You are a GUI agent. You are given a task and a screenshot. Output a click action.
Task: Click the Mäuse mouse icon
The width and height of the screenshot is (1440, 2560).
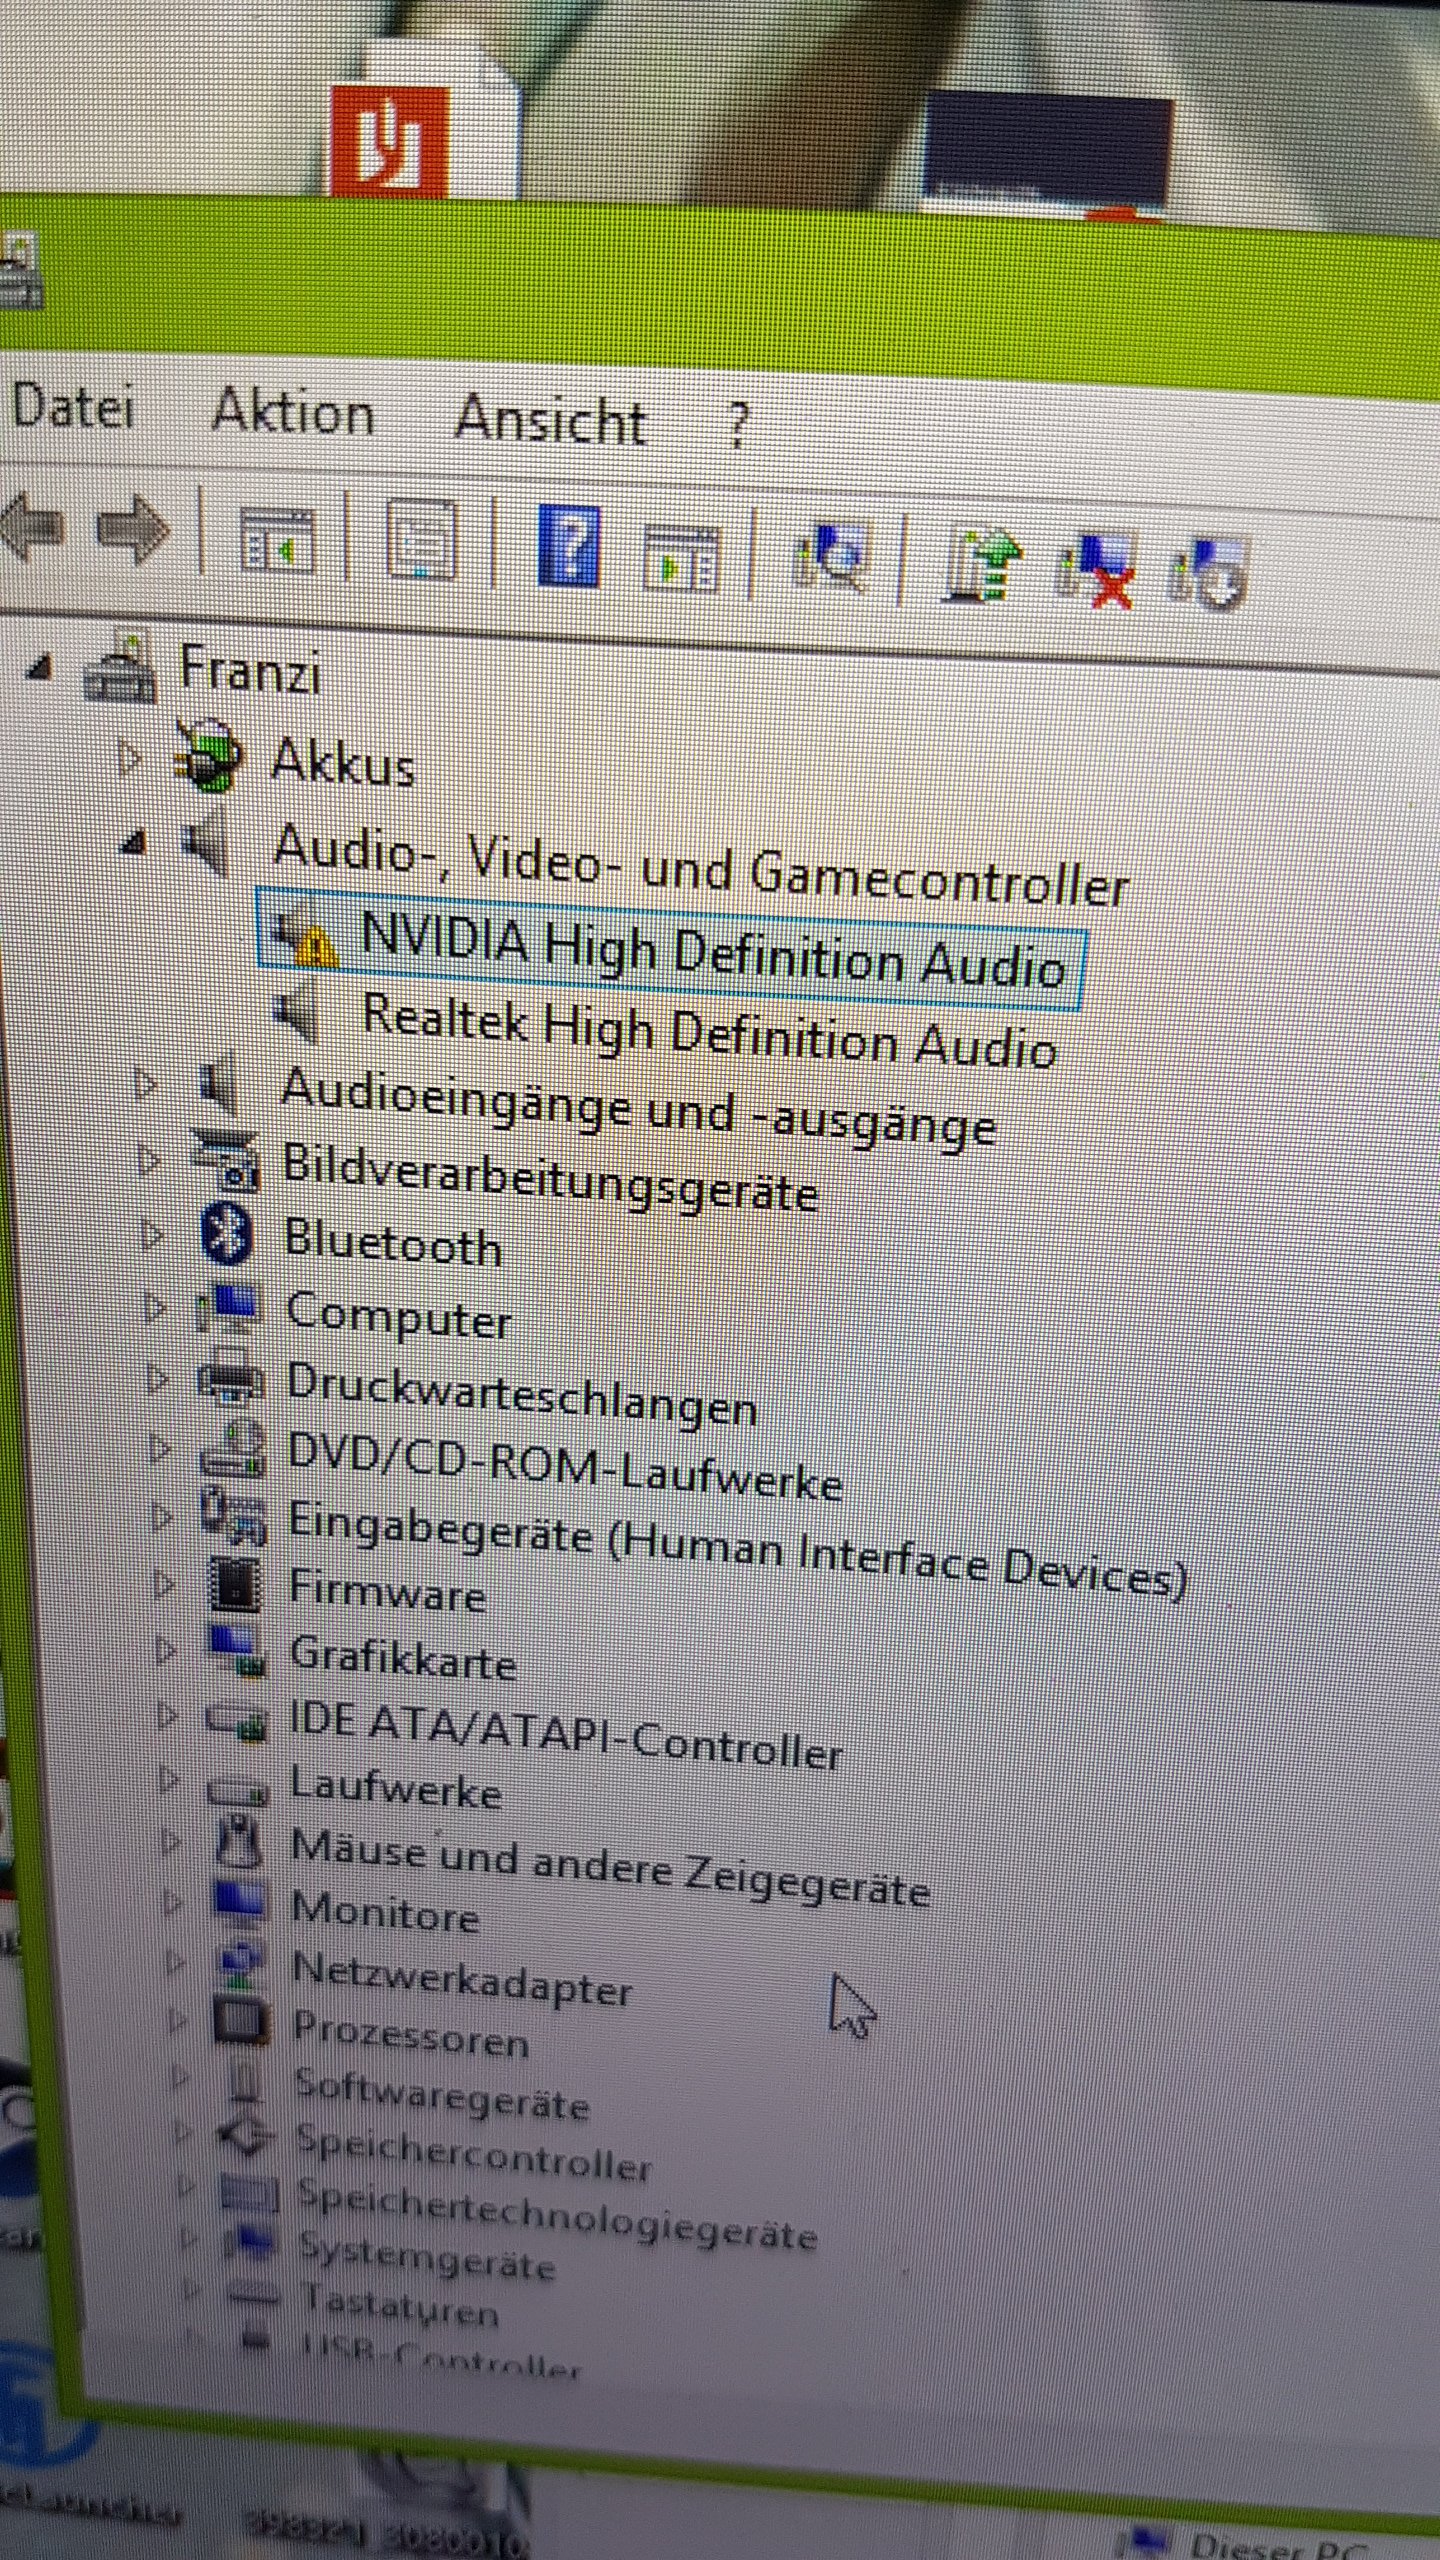pyautogui.click(x=240, y=1841)
